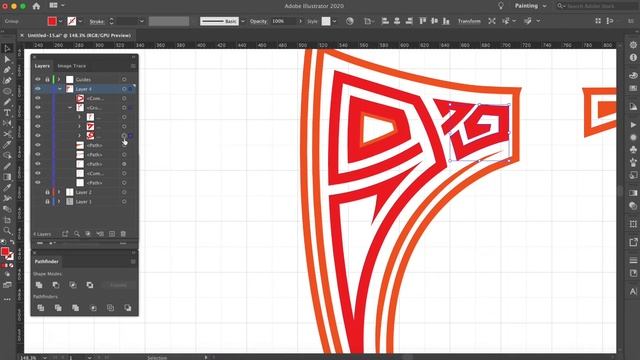This screenshot has width=640, height=360.
Task: Expand Layer 1 disclosure arrow
Action: point(59,201)
